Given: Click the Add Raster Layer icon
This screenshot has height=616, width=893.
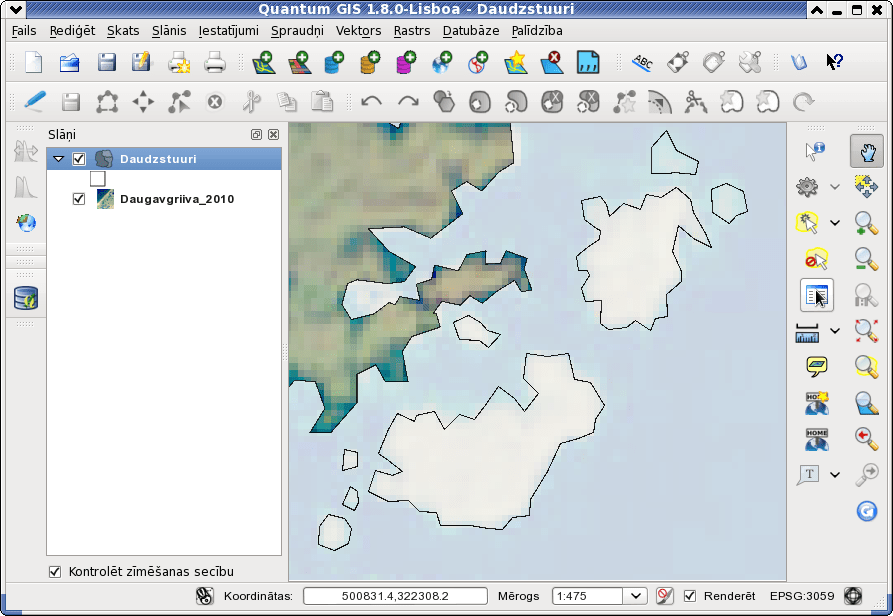Looking at the screenshot, I should 298,63.
